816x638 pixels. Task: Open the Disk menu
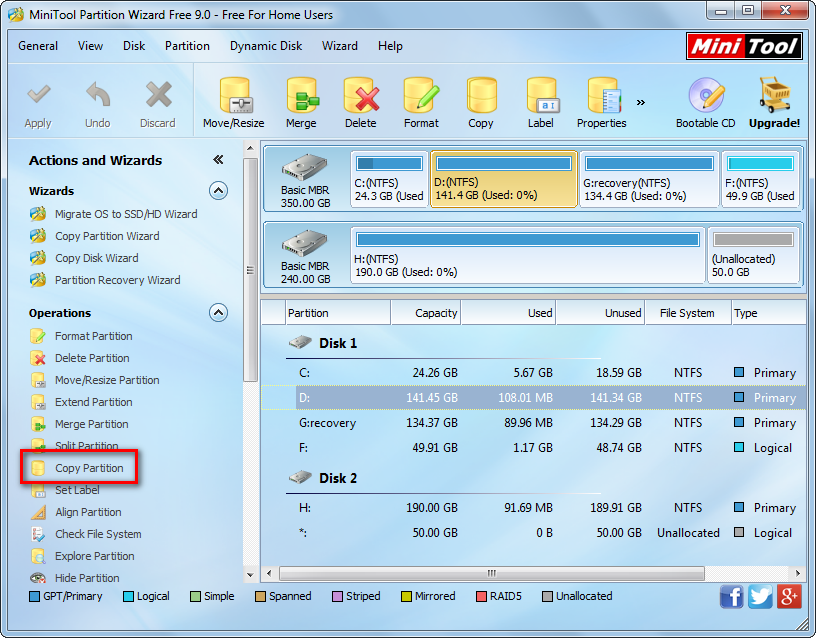coord(134,46)
